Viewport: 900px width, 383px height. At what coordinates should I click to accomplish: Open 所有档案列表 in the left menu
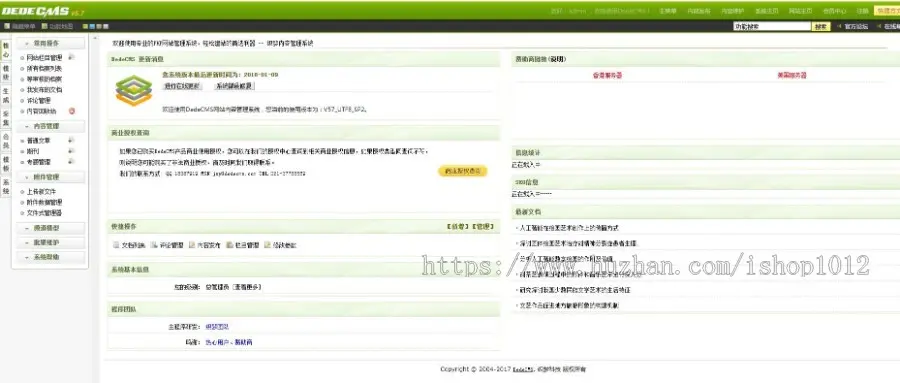[x=44, y=68]
